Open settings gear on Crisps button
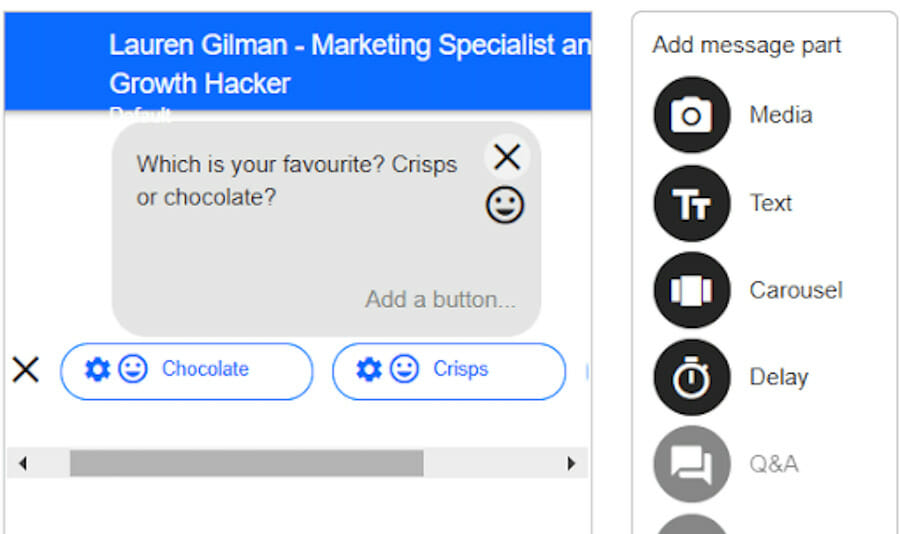 pos(368,369)
